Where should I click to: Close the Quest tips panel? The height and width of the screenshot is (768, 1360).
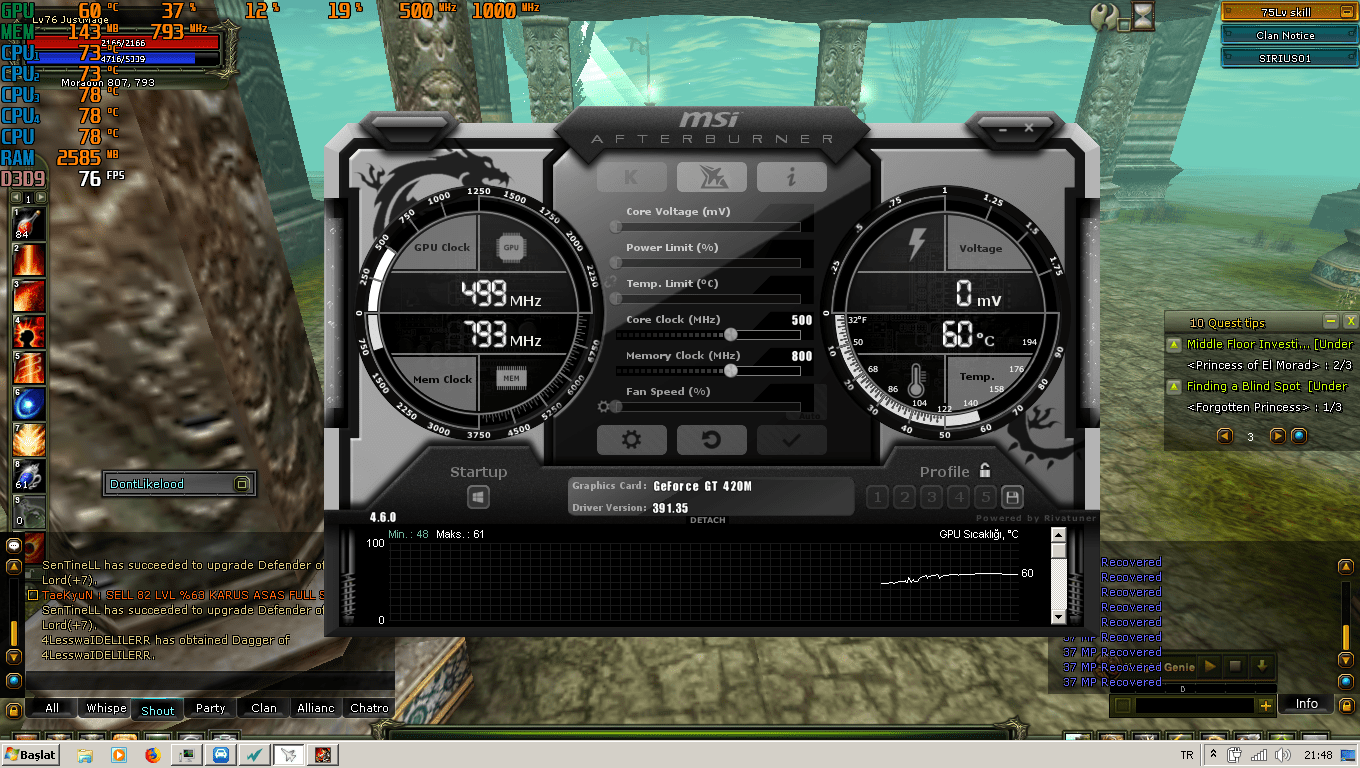pyautogui.click(x=1350, y=322)
